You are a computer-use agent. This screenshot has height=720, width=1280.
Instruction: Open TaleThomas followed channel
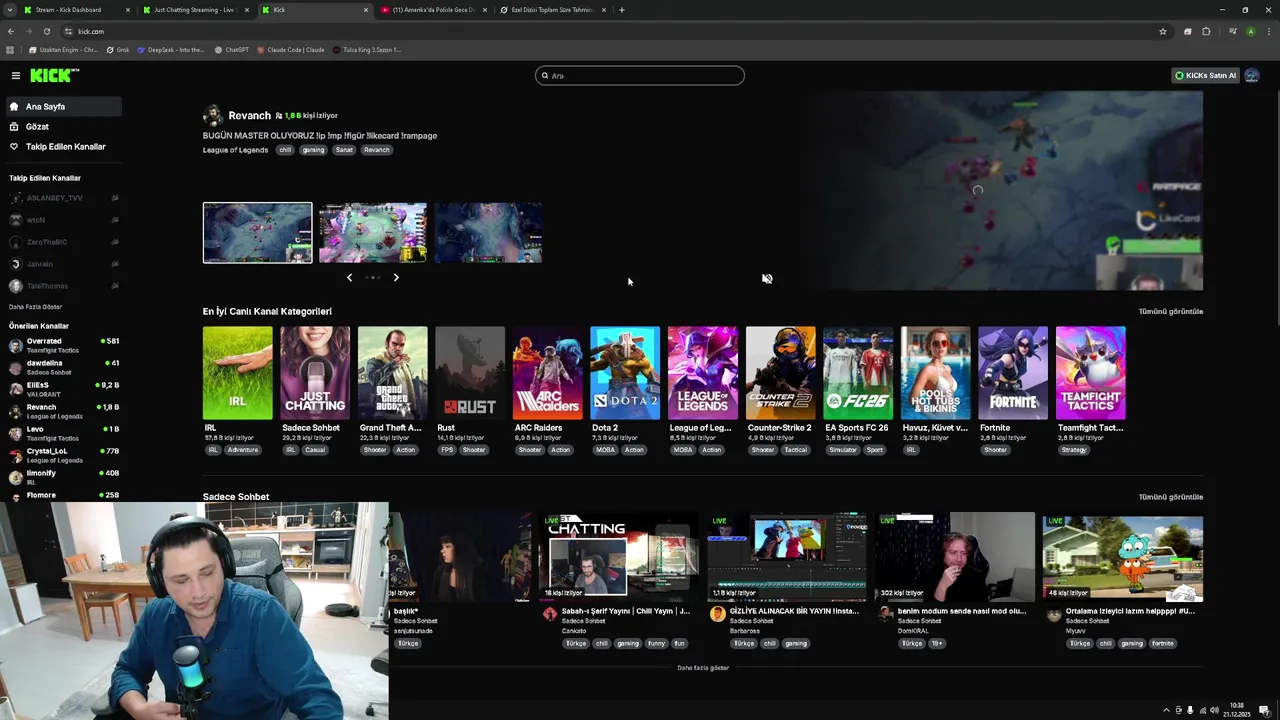coord(62,286)
